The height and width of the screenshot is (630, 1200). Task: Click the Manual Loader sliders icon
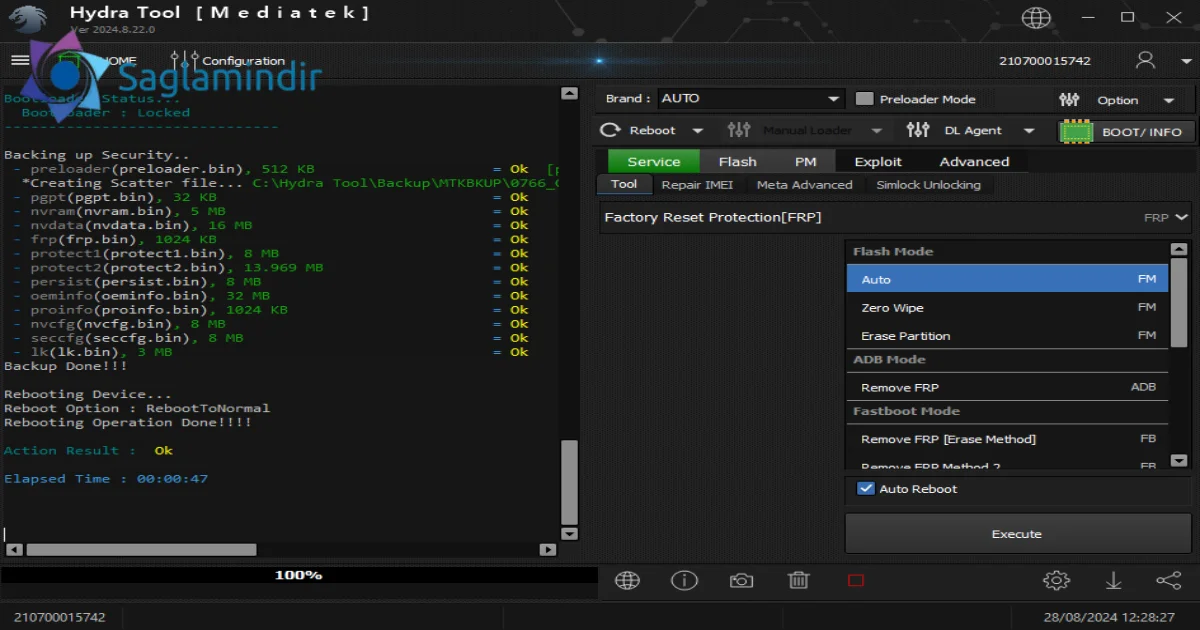click(739, 130)
